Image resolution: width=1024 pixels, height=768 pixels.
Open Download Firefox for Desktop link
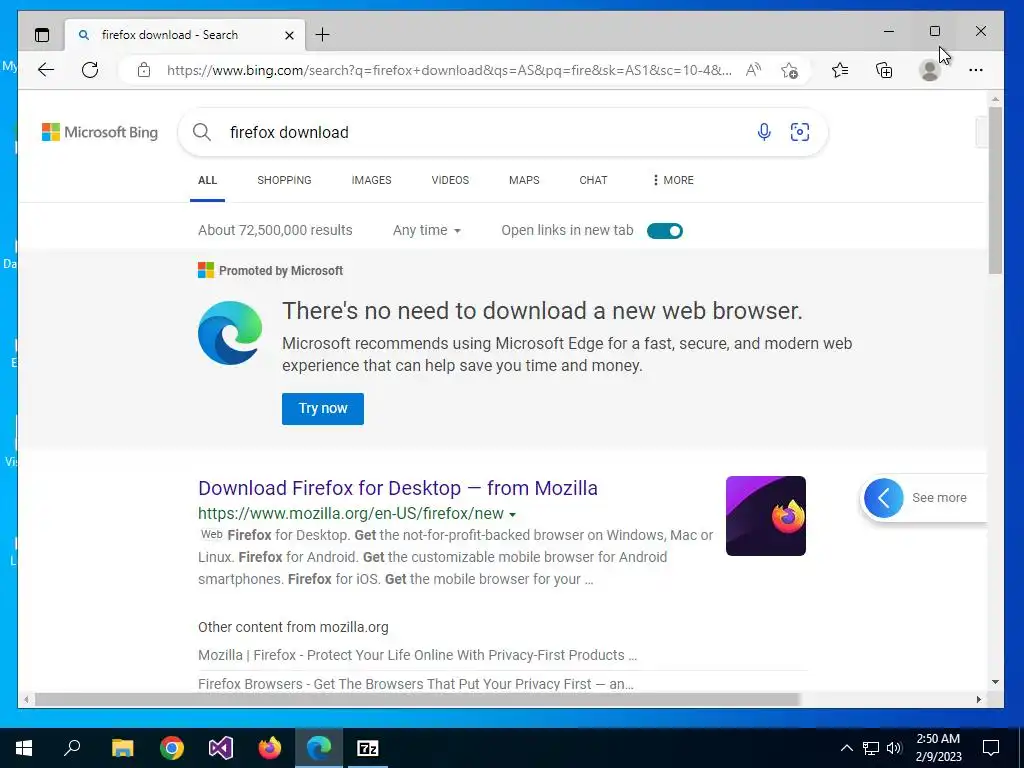point(398,488)
